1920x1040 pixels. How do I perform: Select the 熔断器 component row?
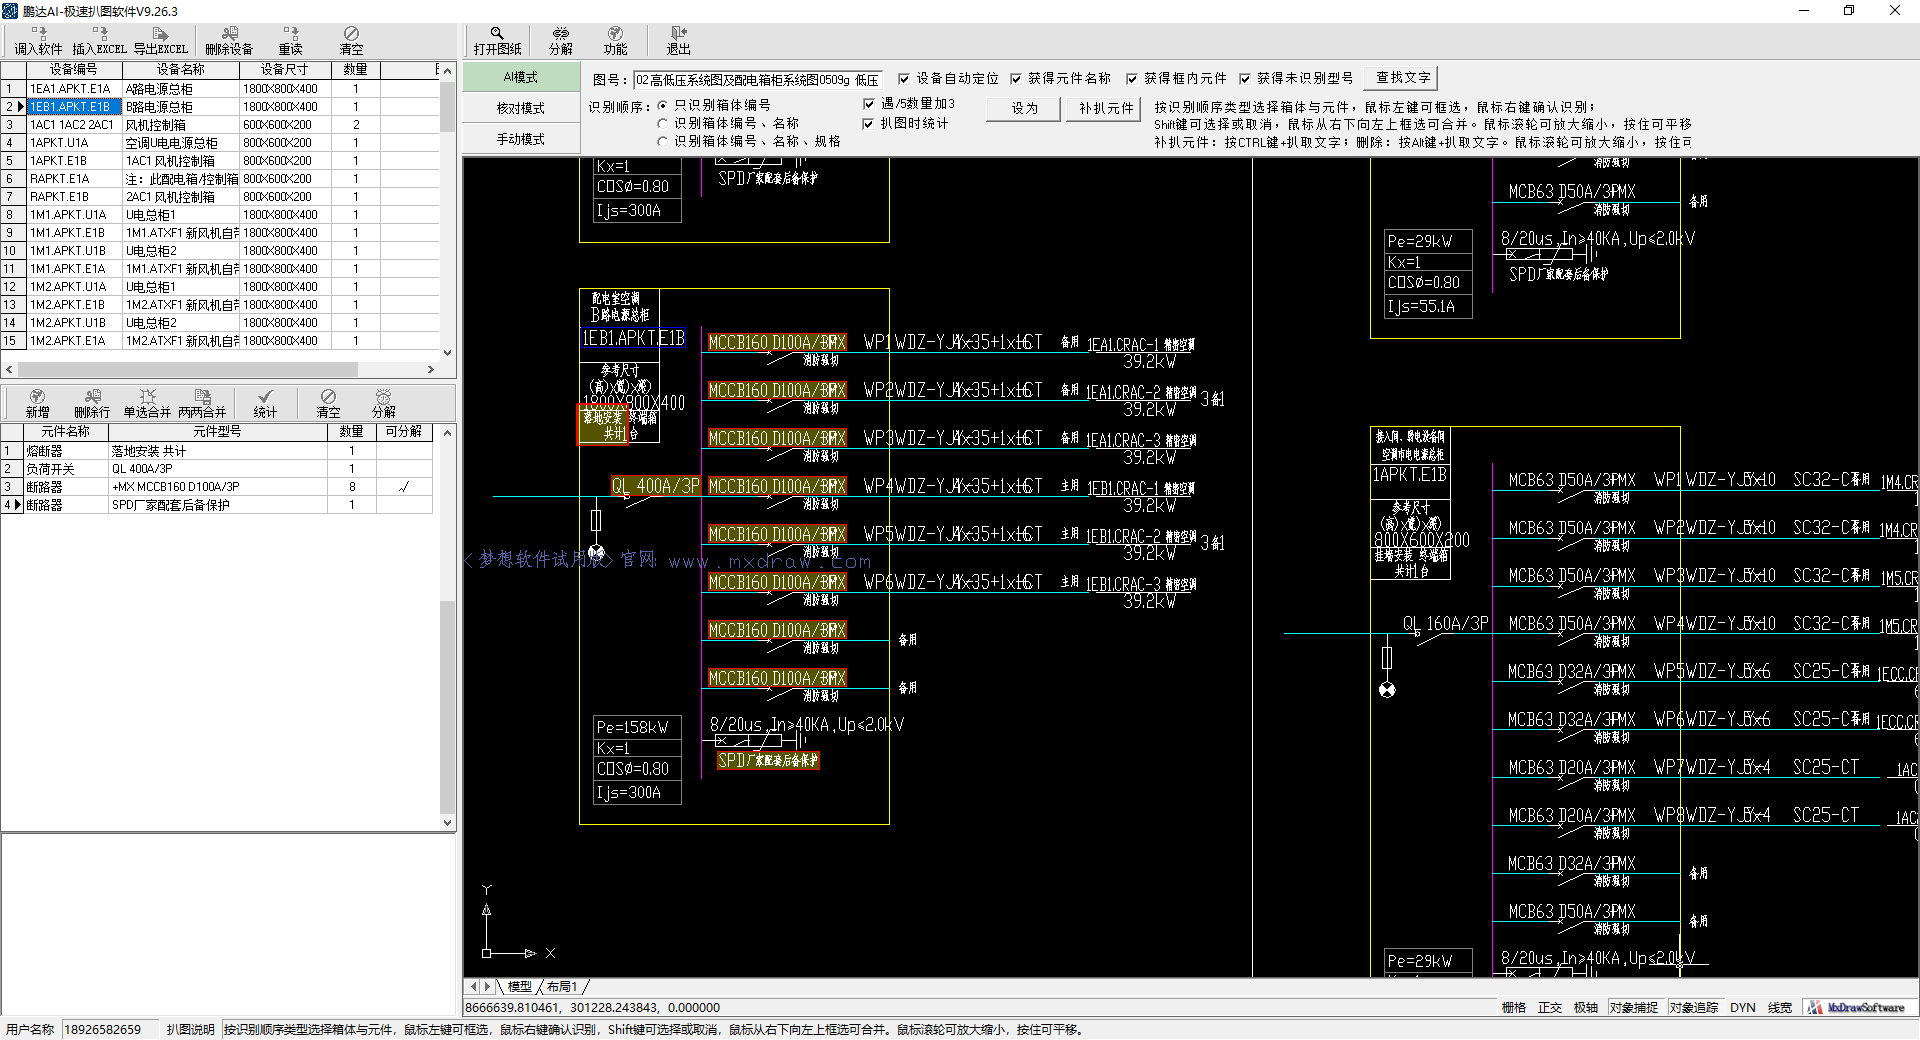216,451
